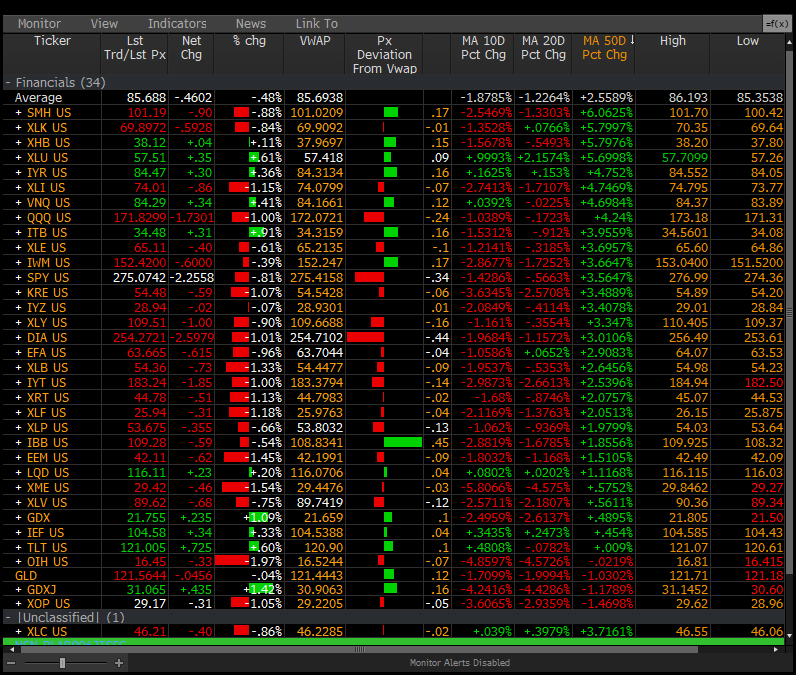The image size is (796, 675).
Task: Click the zoom slider handle
Action: [62, 663]
